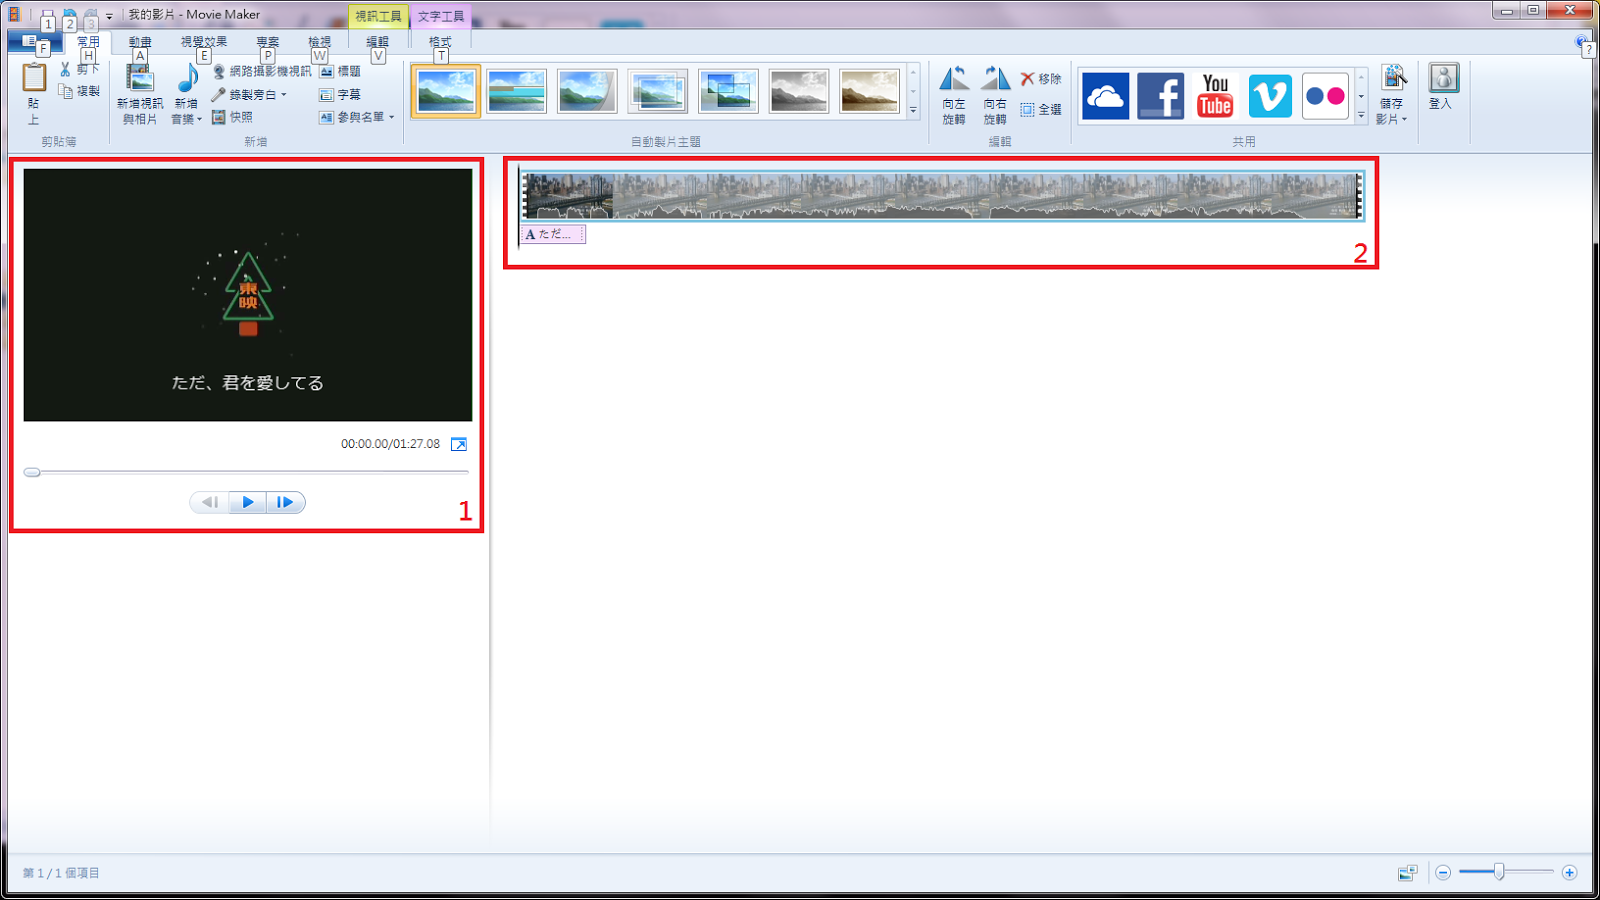Select the ただ caption item under clip
This screenshot has width=1600, height=900.
click(x=553, y=234)
